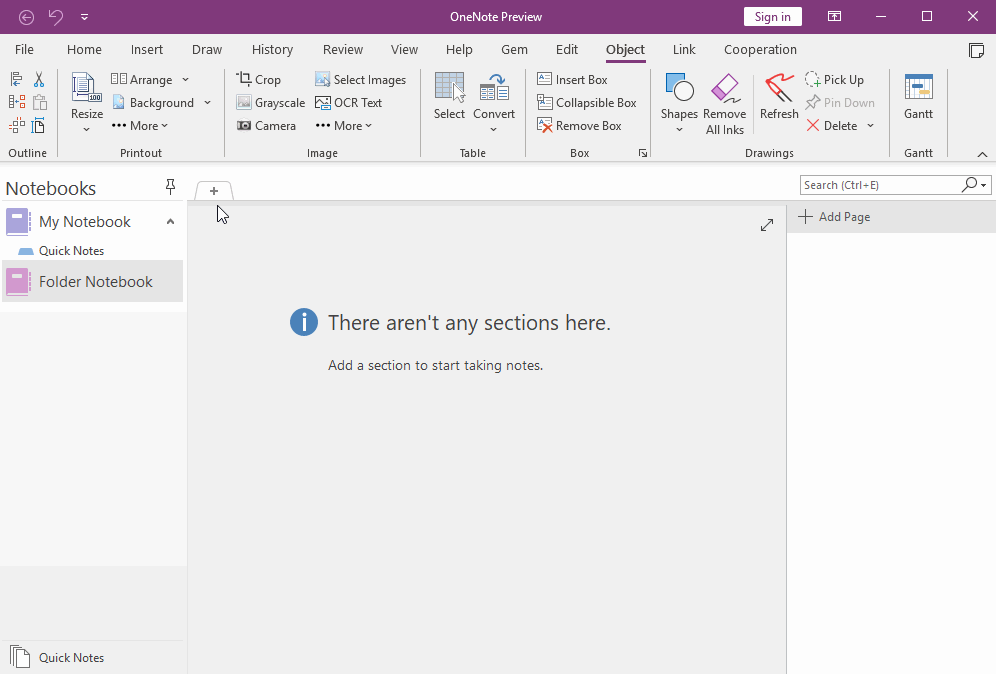The height and width of the screenshot is (674, 996).
Task: Click the grayed-out paste clipboard icon in Outline group
Action: coord(39,102)
